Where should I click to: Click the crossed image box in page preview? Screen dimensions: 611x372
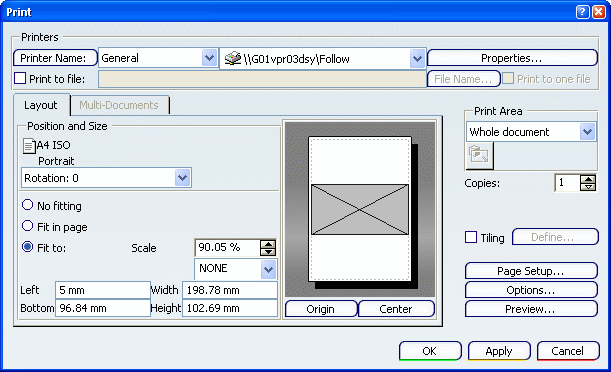(360, 210)
